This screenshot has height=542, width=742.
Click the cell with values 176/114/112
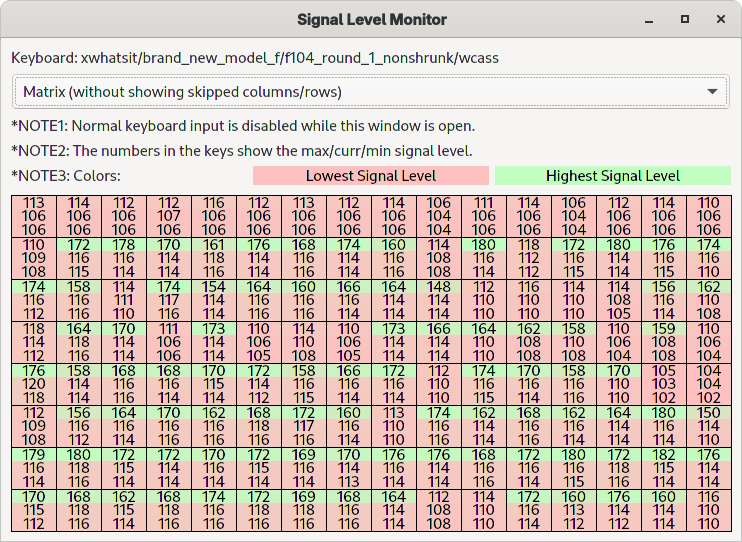(x=619, y=511)
